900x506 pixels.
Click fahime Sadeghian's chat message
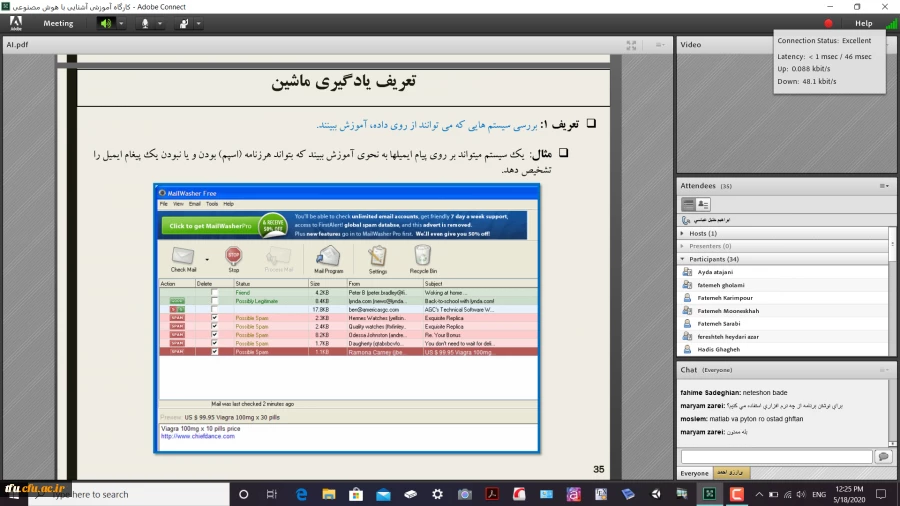734,393
